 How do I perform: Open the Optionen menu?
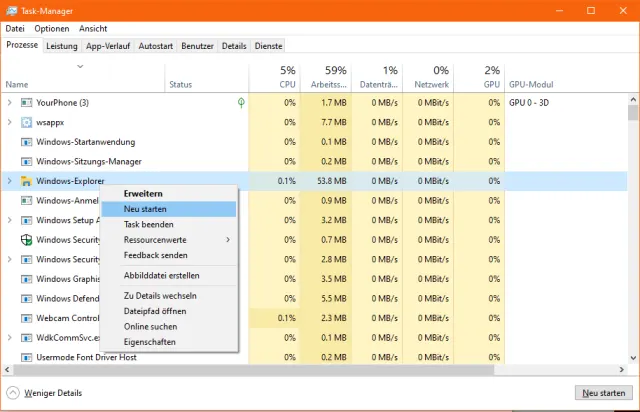coord(52,29)
